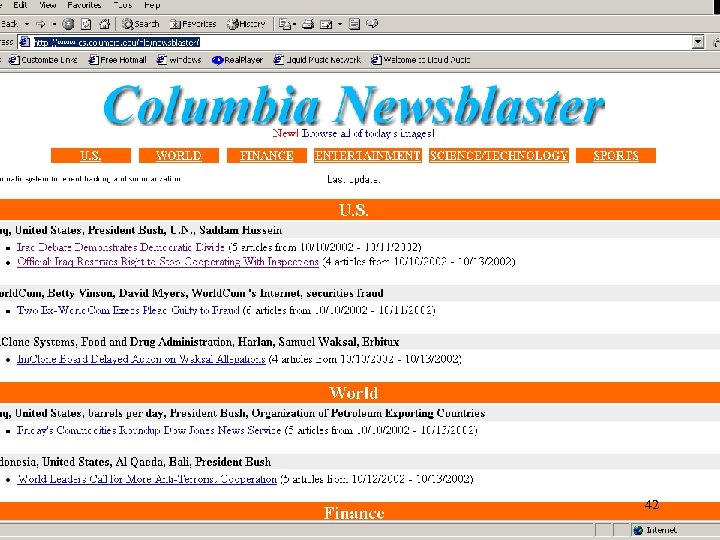Stop the page loading with Stop icon

coord(68,24)
